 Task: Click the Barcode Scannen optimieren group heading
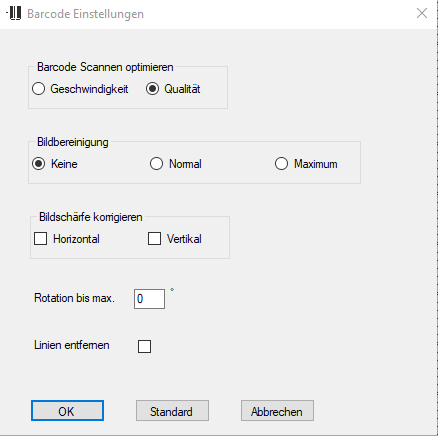(x=105, y=67)
